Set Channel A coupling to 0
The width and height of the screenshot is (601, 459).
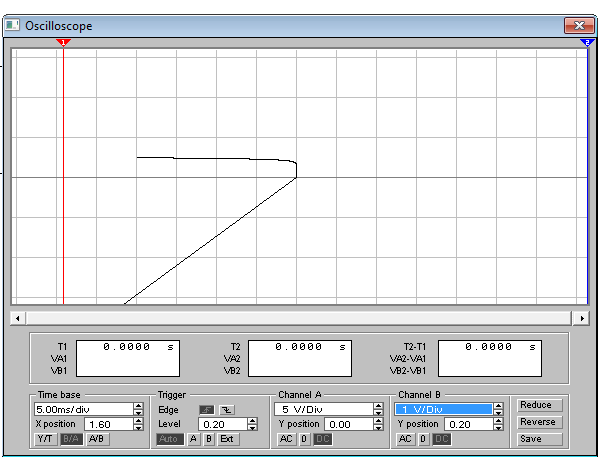pos(304,439)
